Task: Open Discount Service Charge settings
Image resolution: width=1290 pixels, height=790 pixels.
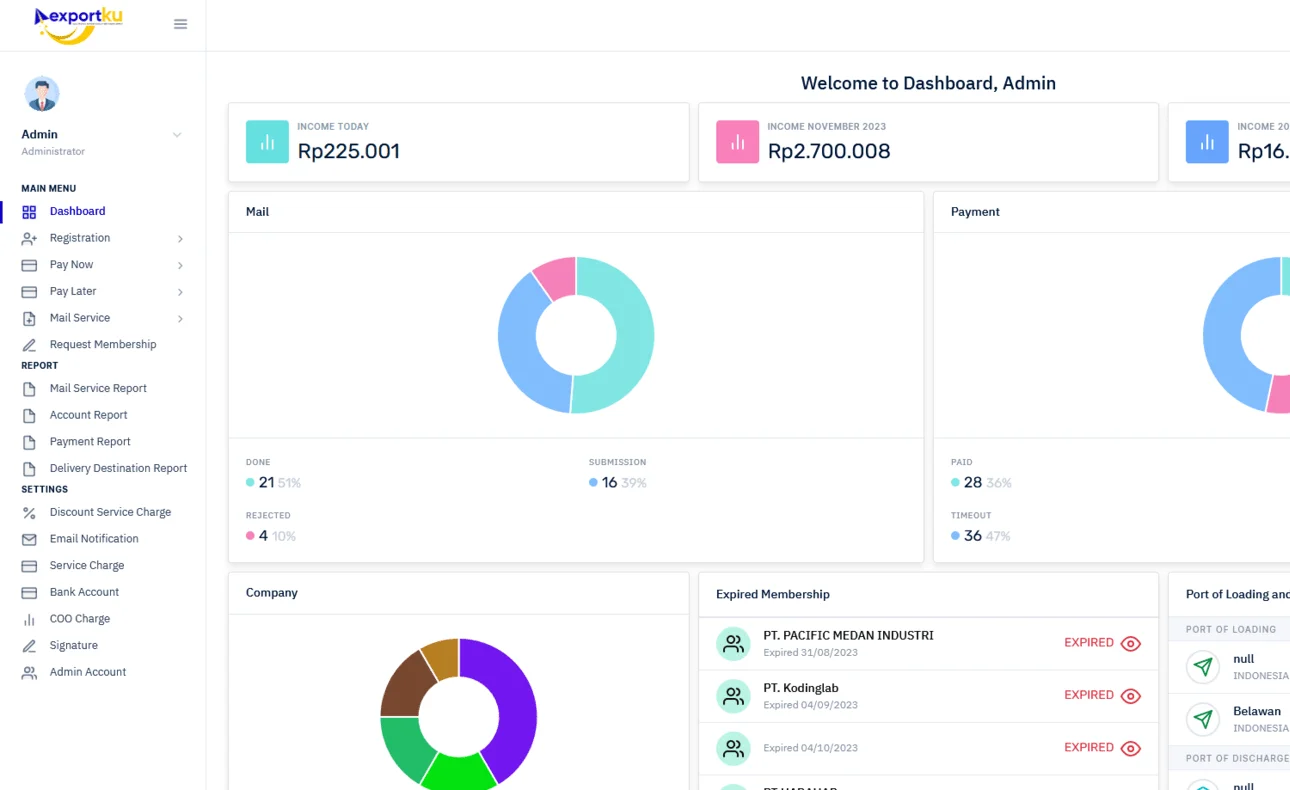Action: point(110,512)
